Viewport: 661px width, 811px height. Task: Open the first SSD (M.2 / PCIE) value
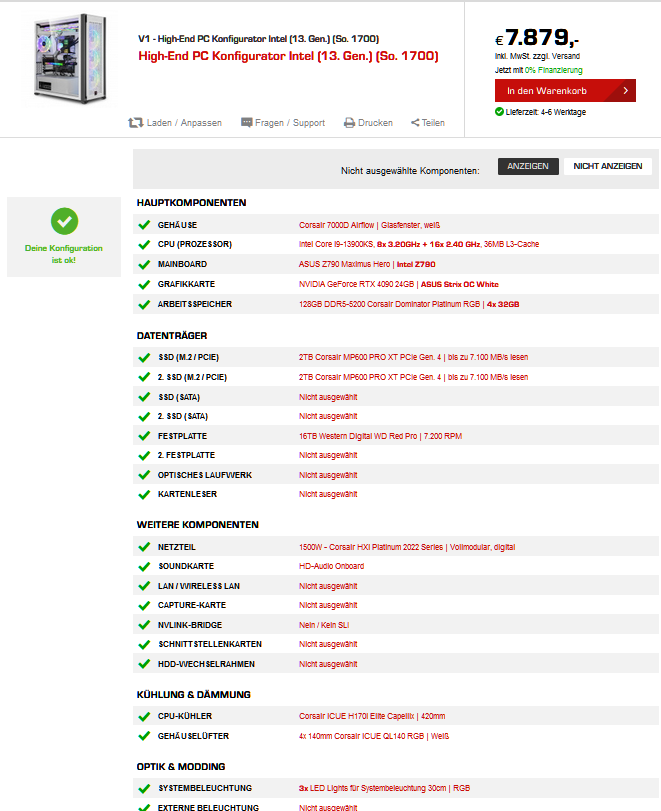(413, 357)
